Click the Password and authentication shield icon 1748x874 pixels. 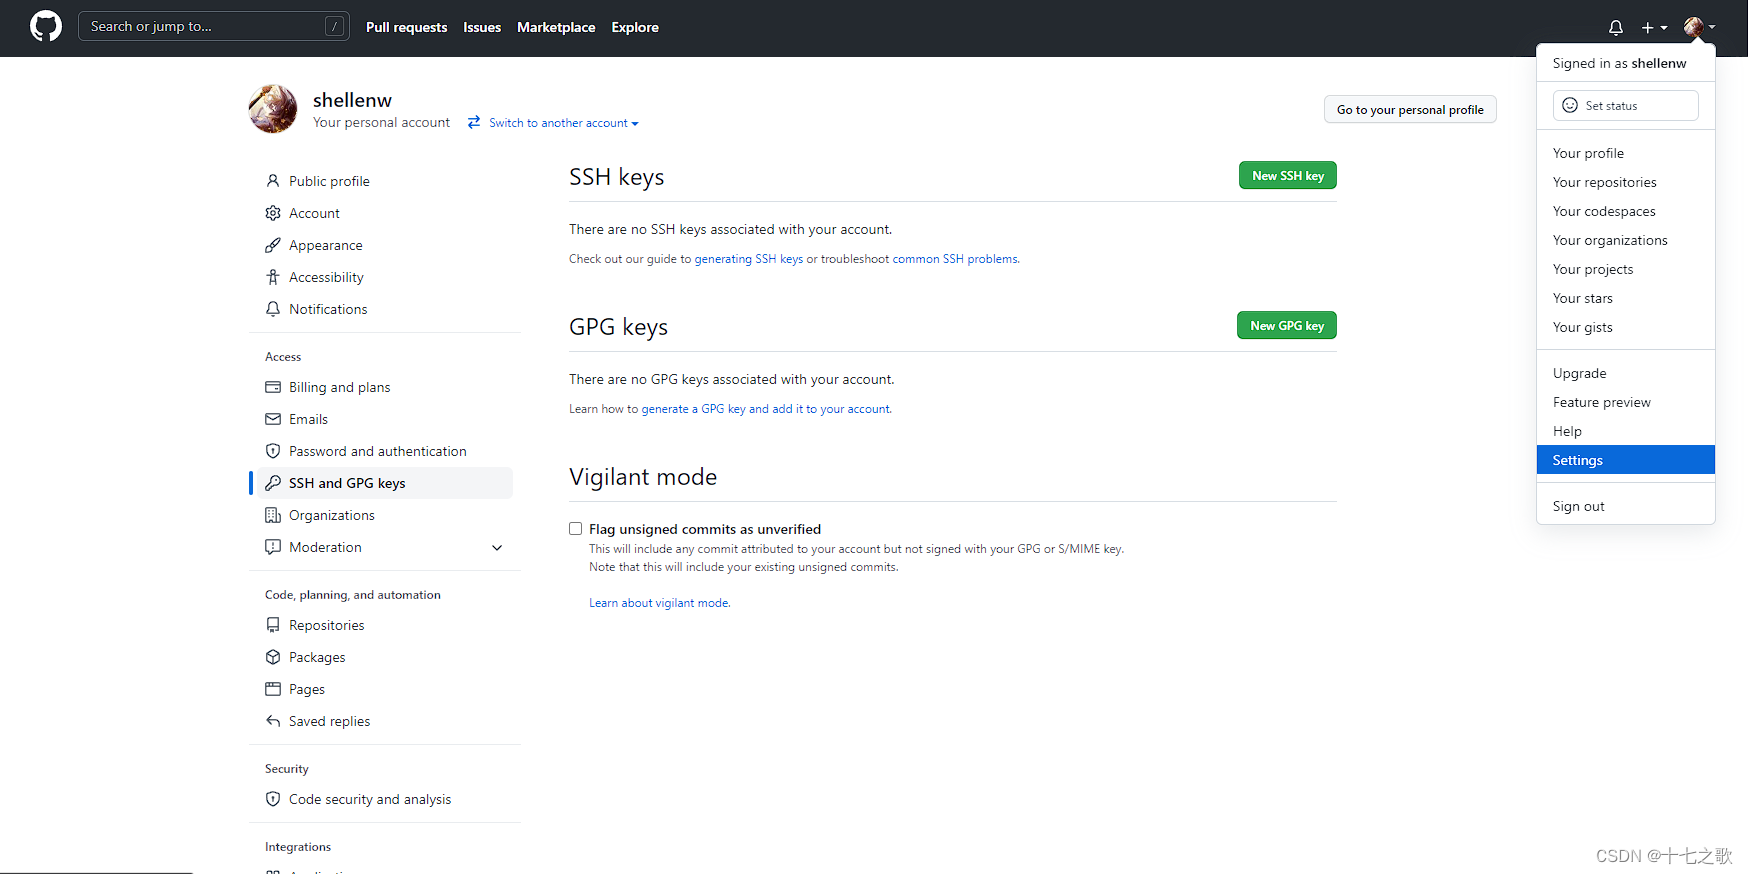[273, 451]
